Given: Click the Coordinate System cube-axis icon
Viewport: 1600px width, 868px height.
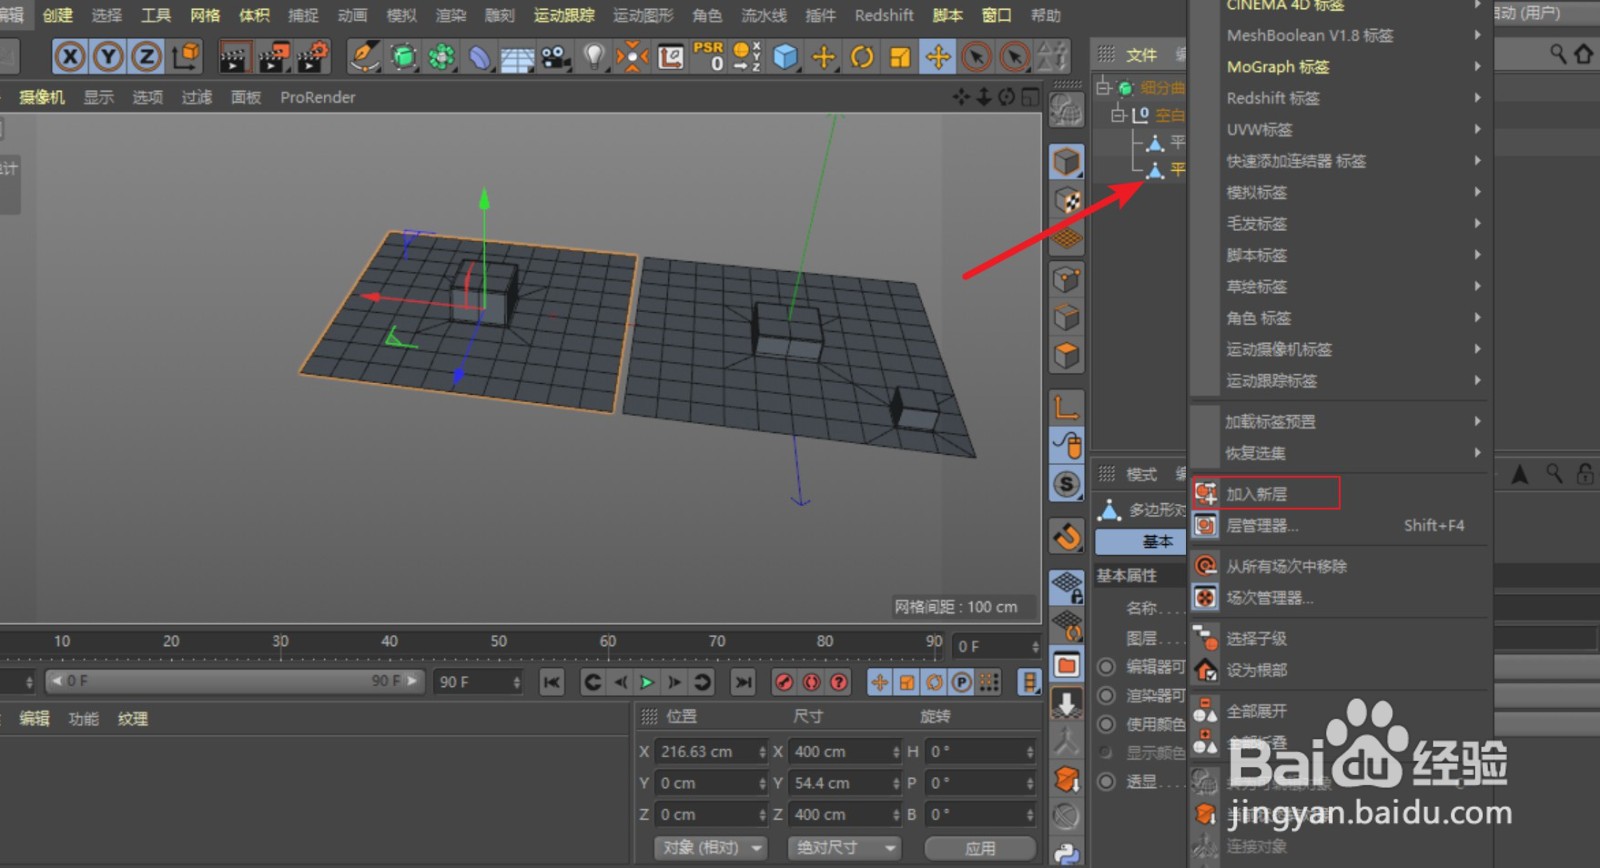Looking at the screenshot, I should coord(186,57).
